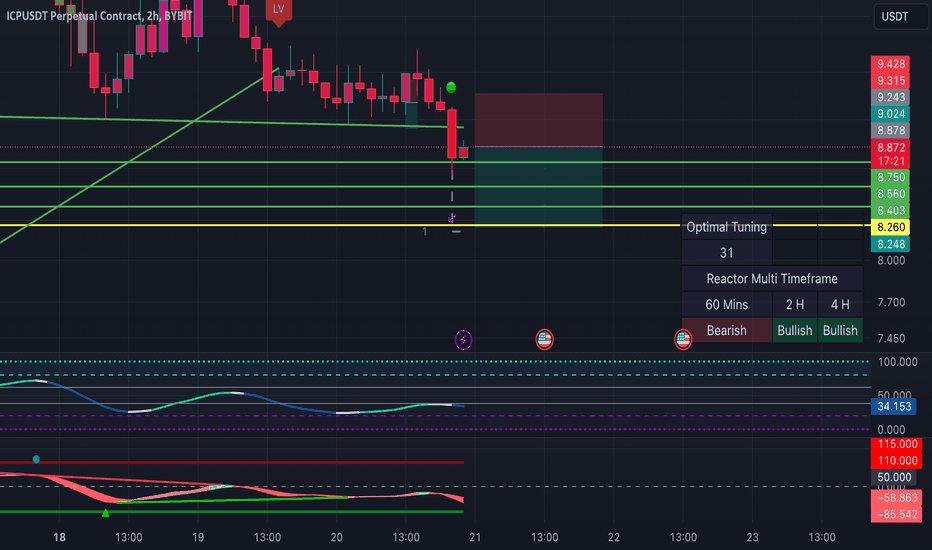Click the 34.153 oscillator value label
Screen dimensions: 932x550
click(x=893, y=407)
